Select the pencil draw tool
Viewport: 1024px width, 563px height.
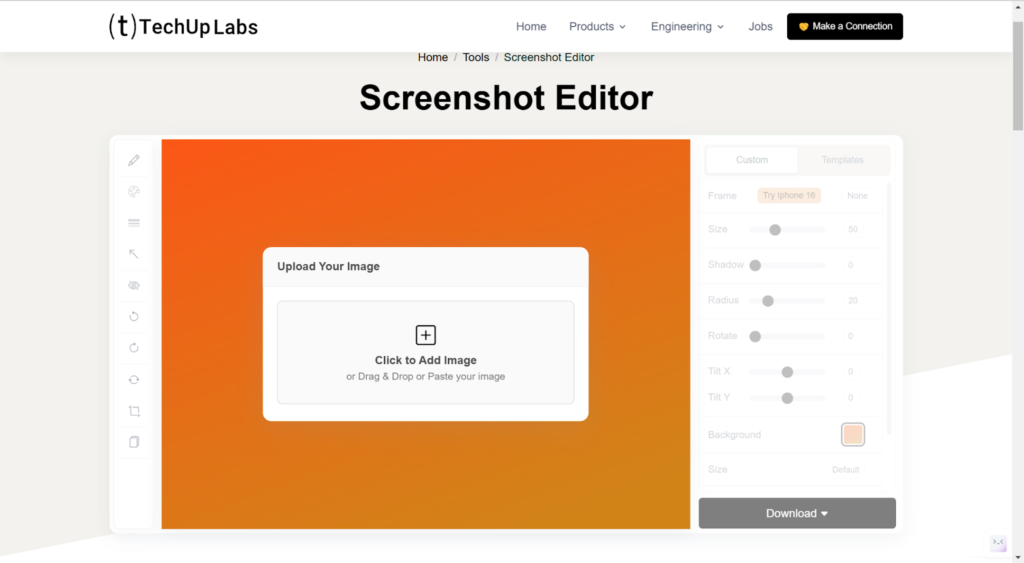coord(134,160)
